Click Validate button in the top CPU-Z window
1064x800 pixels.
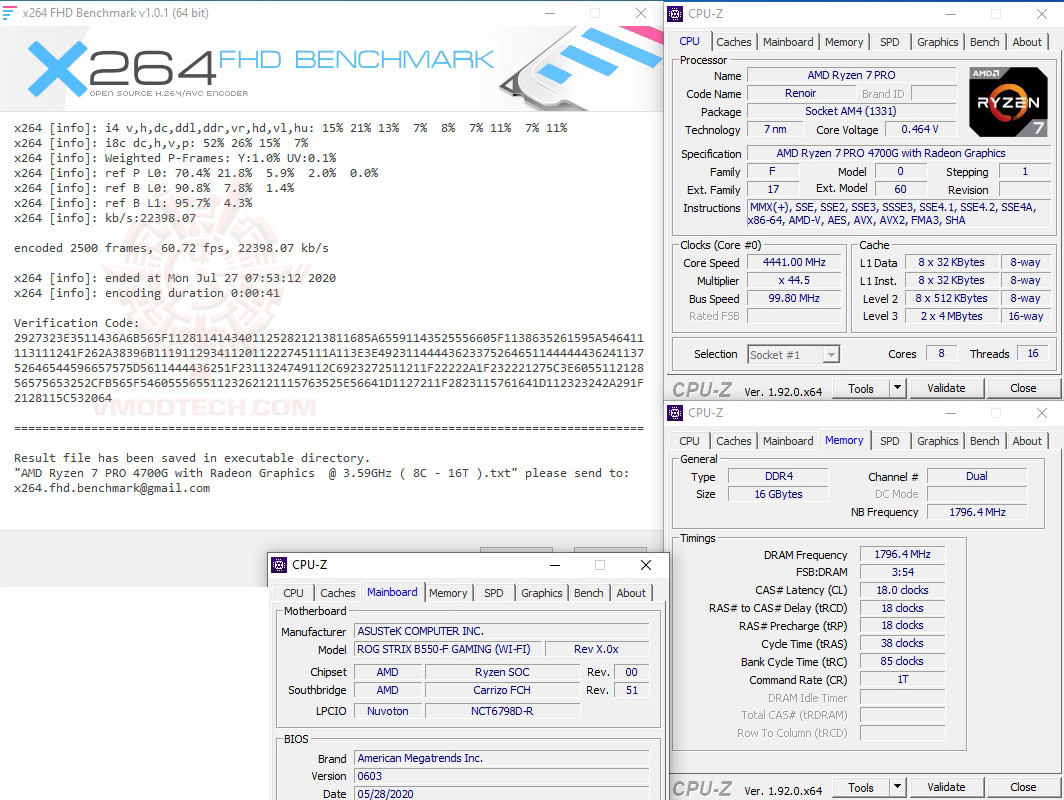point(946,388)
